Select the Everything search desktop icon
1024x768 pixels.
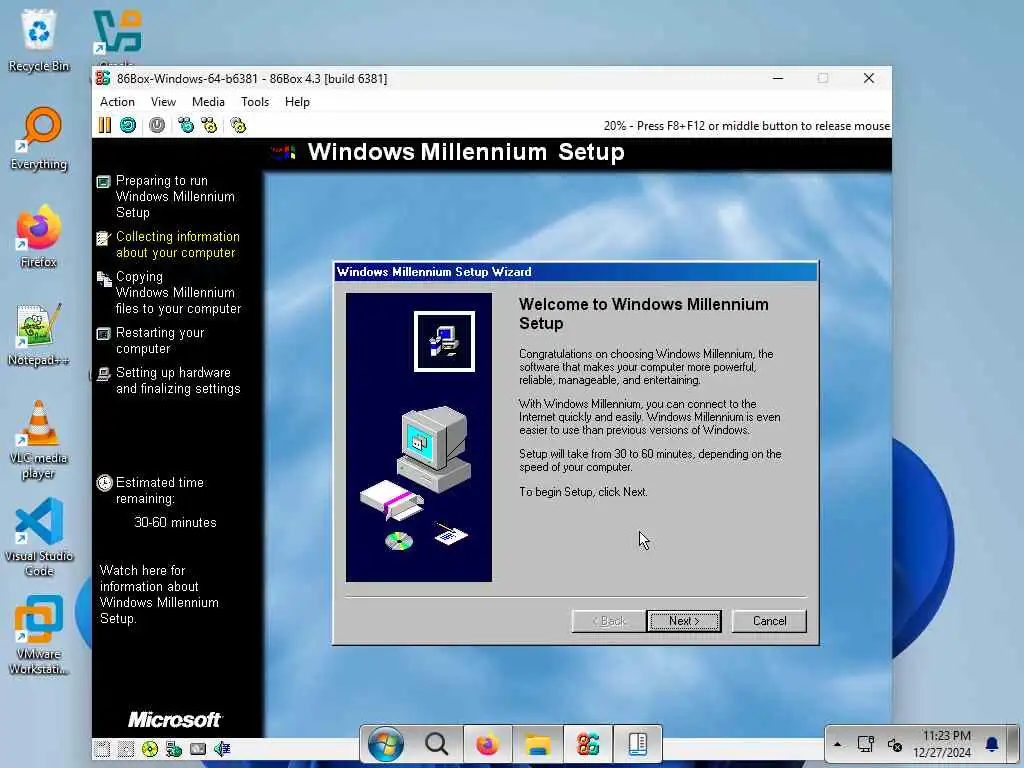point(39,138)
